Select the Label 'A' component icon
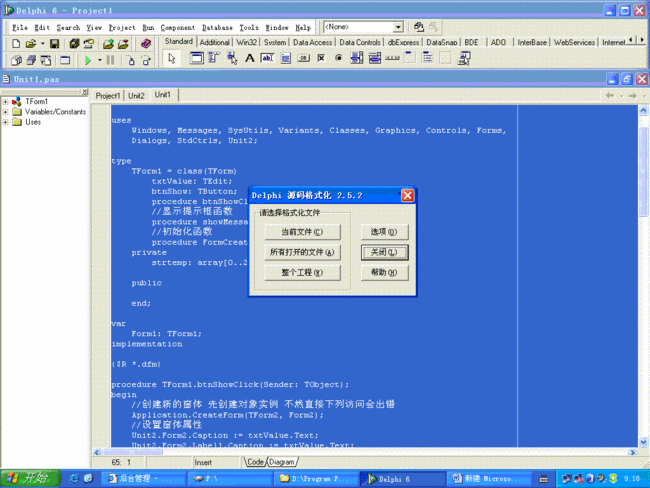The height and width of the screenshot is (488, 650). click(x=250, y=58)
